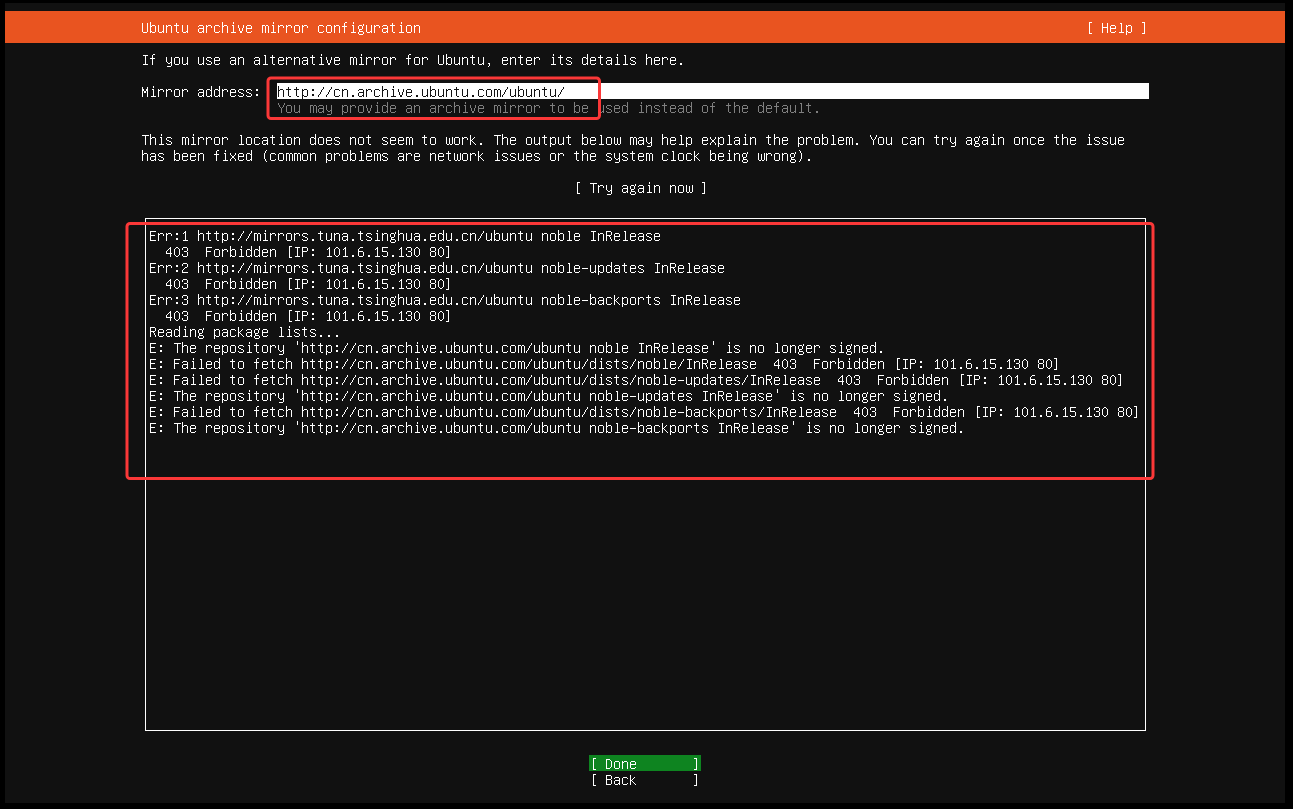Click the Reading package lists log line
This screenshot has width=1293, height=809.
(x=244, y=332)
